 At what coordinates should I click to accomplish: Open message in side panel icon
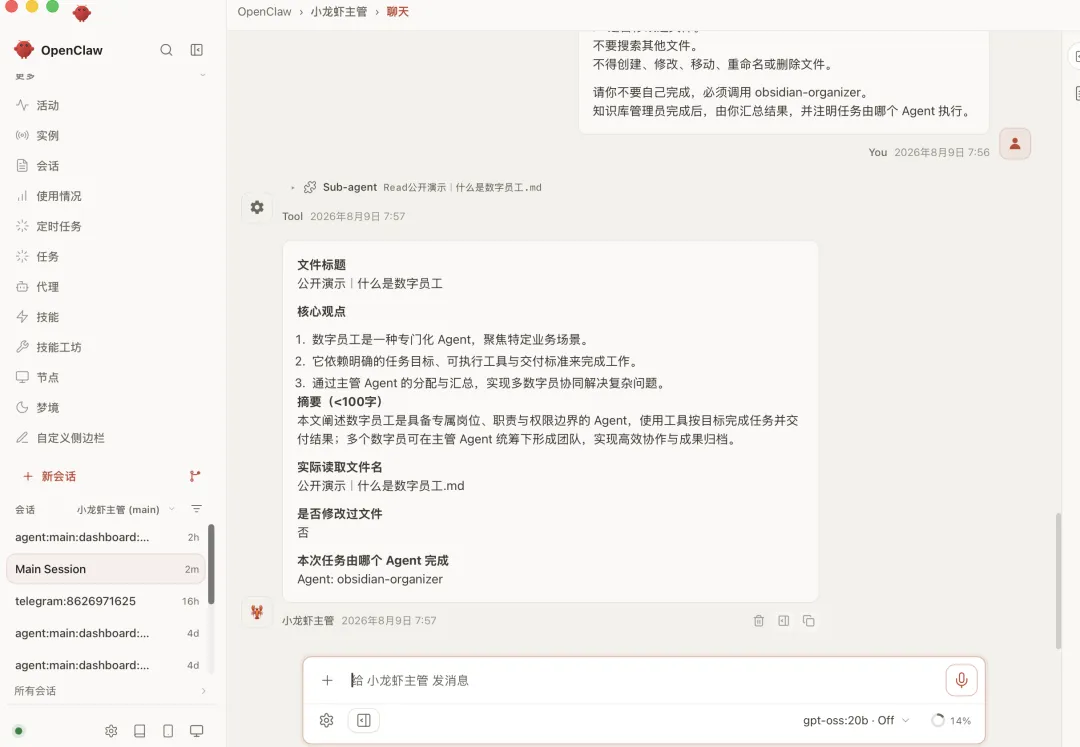click(x=784, y=621)
